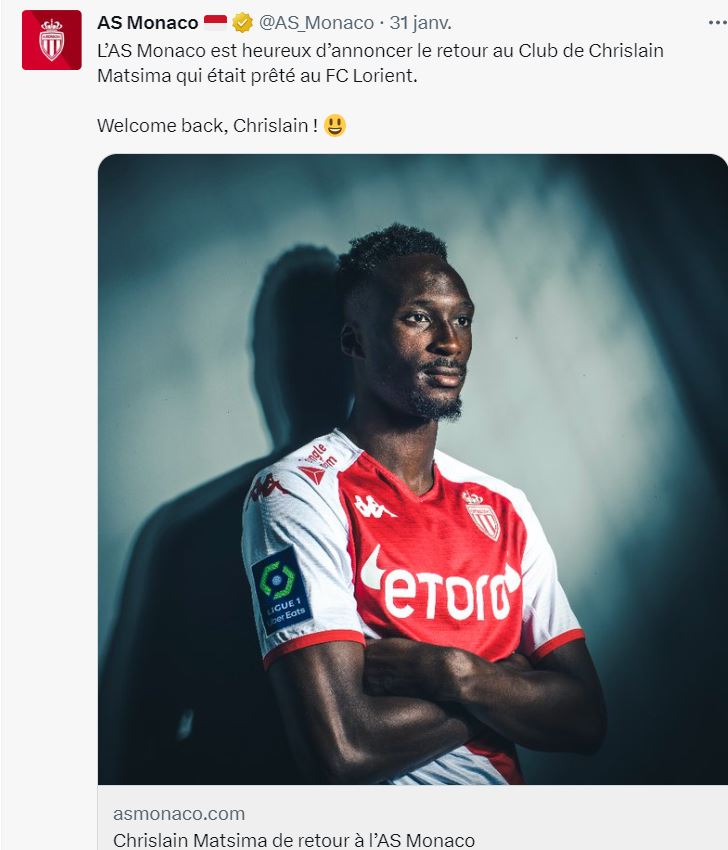Click the @AS_Monaco handle
This screenshot has width=728, height=850.
coord(317,23)
